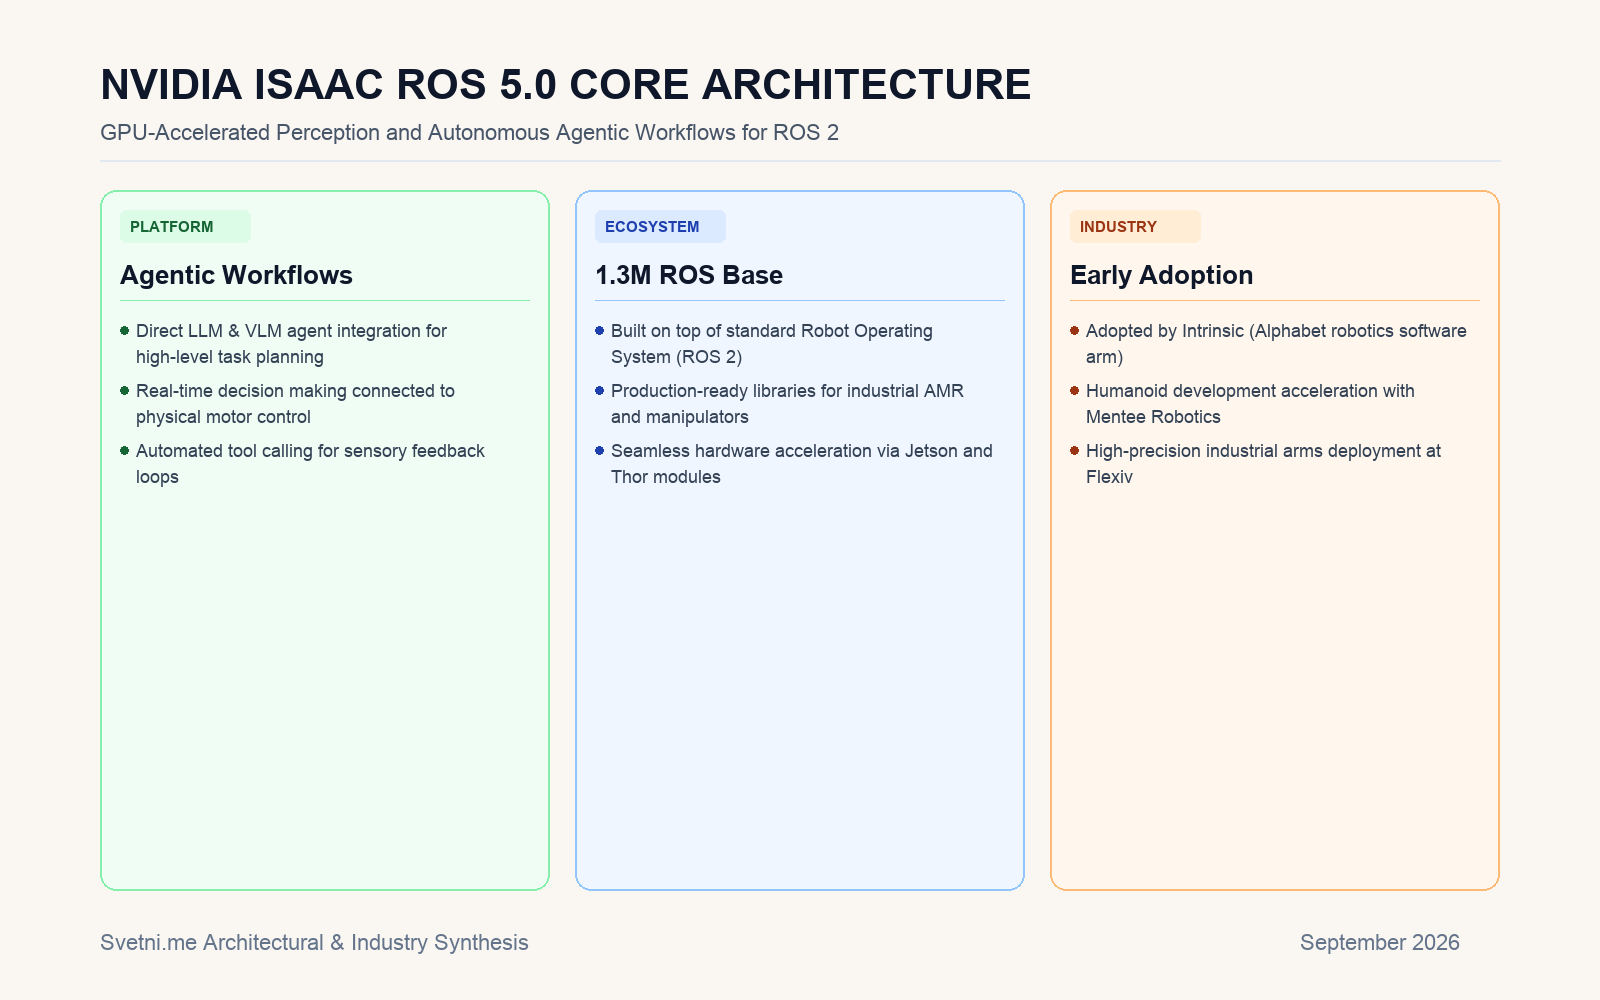Select the "1.3M ROS Base" card heading
Screen dimensions: 1600x1000
point(689,275)
